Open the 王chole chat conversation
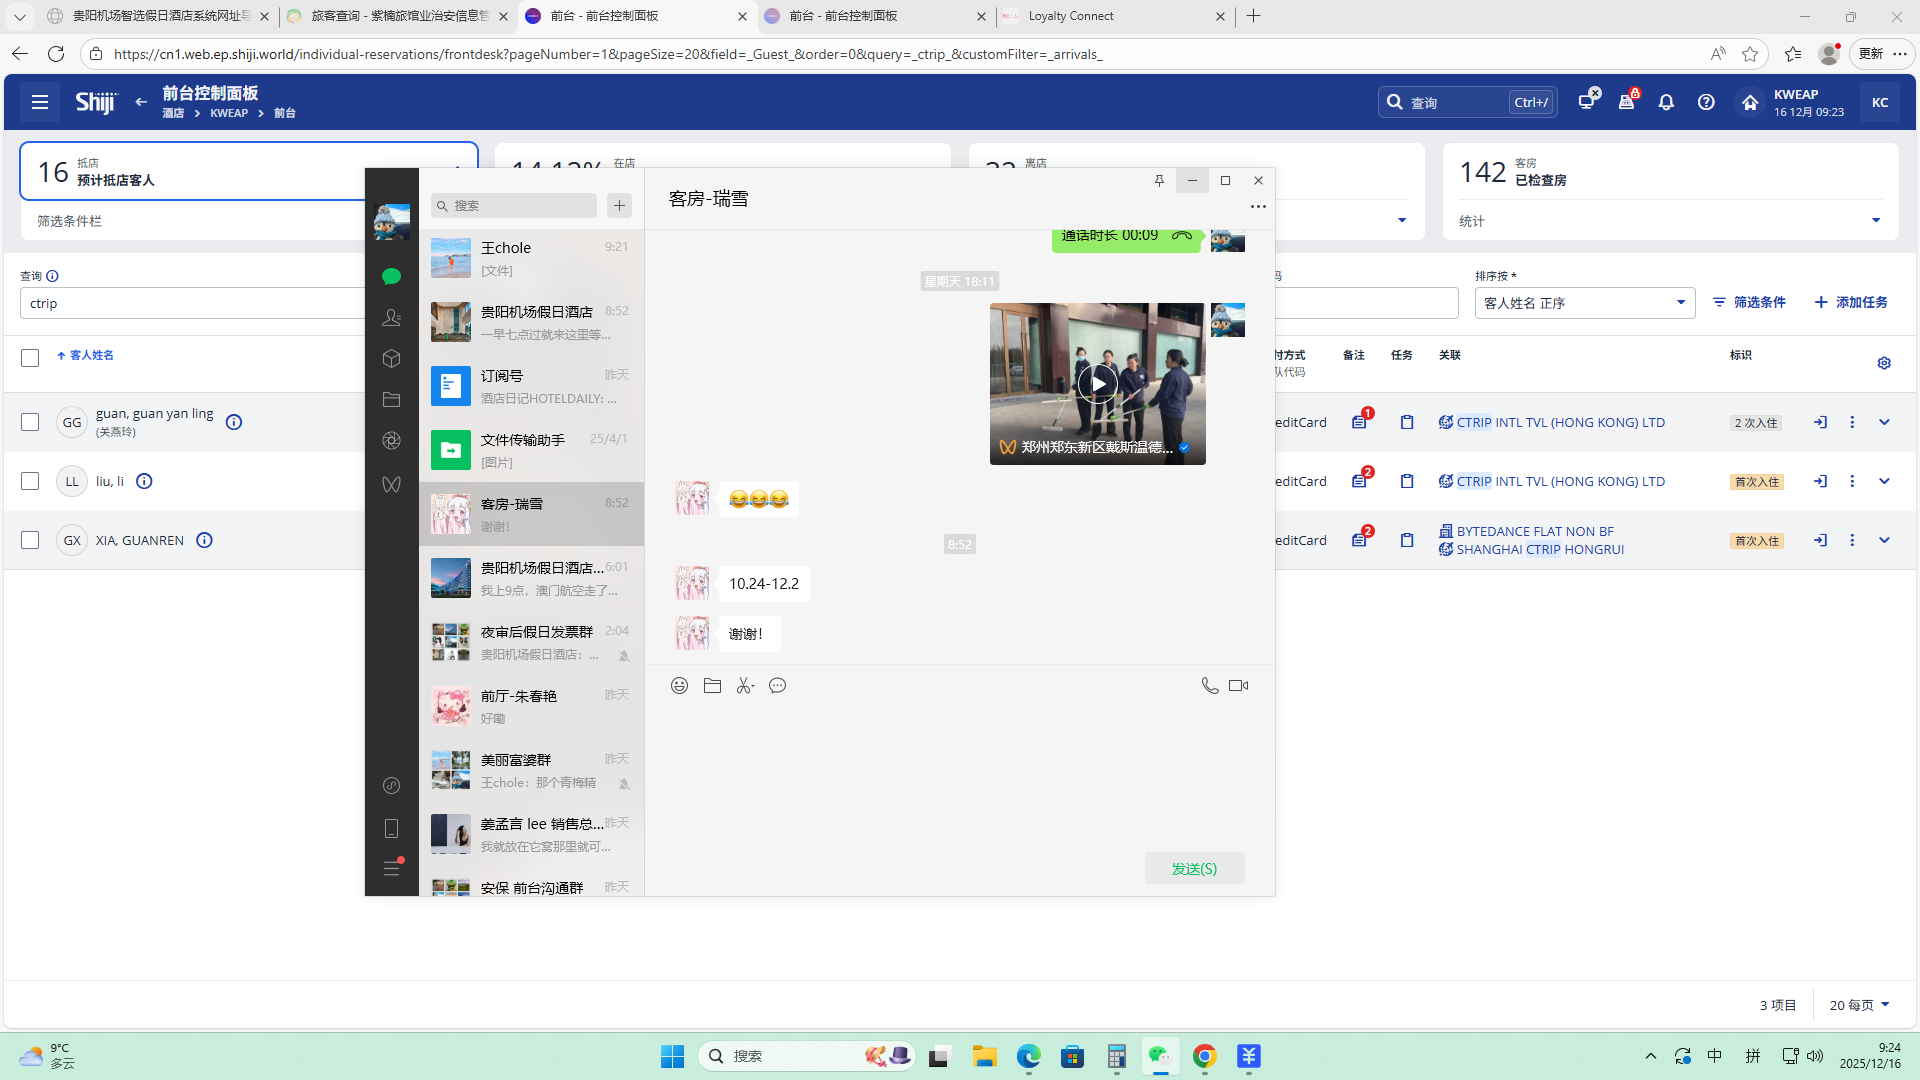 click(531, 258)
